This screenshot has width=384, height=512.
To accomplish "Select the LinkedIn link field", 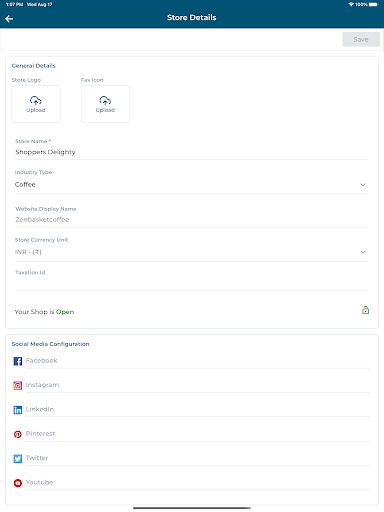I will [x=198, y=410].
